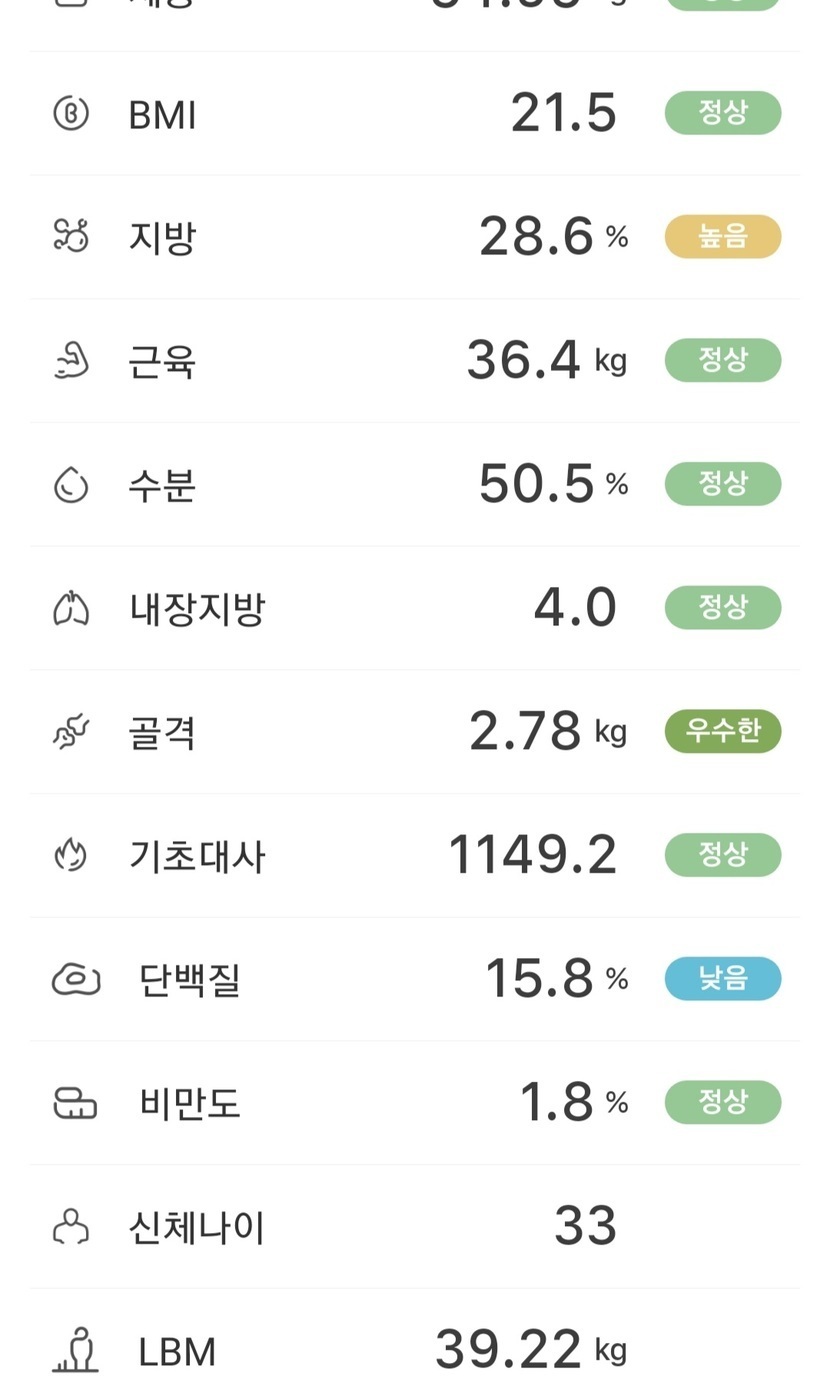Screen dimensions: 830x1396
Task: Open the 신체나이 33 row
Action: click(x=414, y=1227)
